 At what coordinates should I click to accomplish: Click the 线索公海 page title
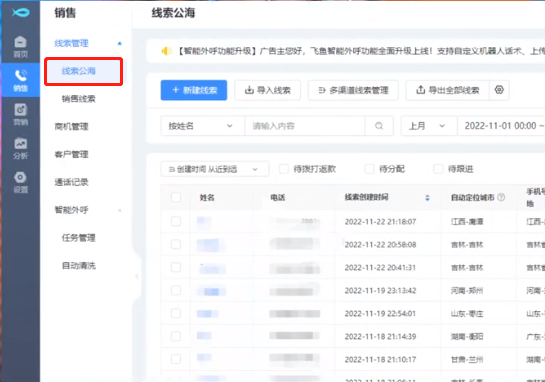pos(173,13)
